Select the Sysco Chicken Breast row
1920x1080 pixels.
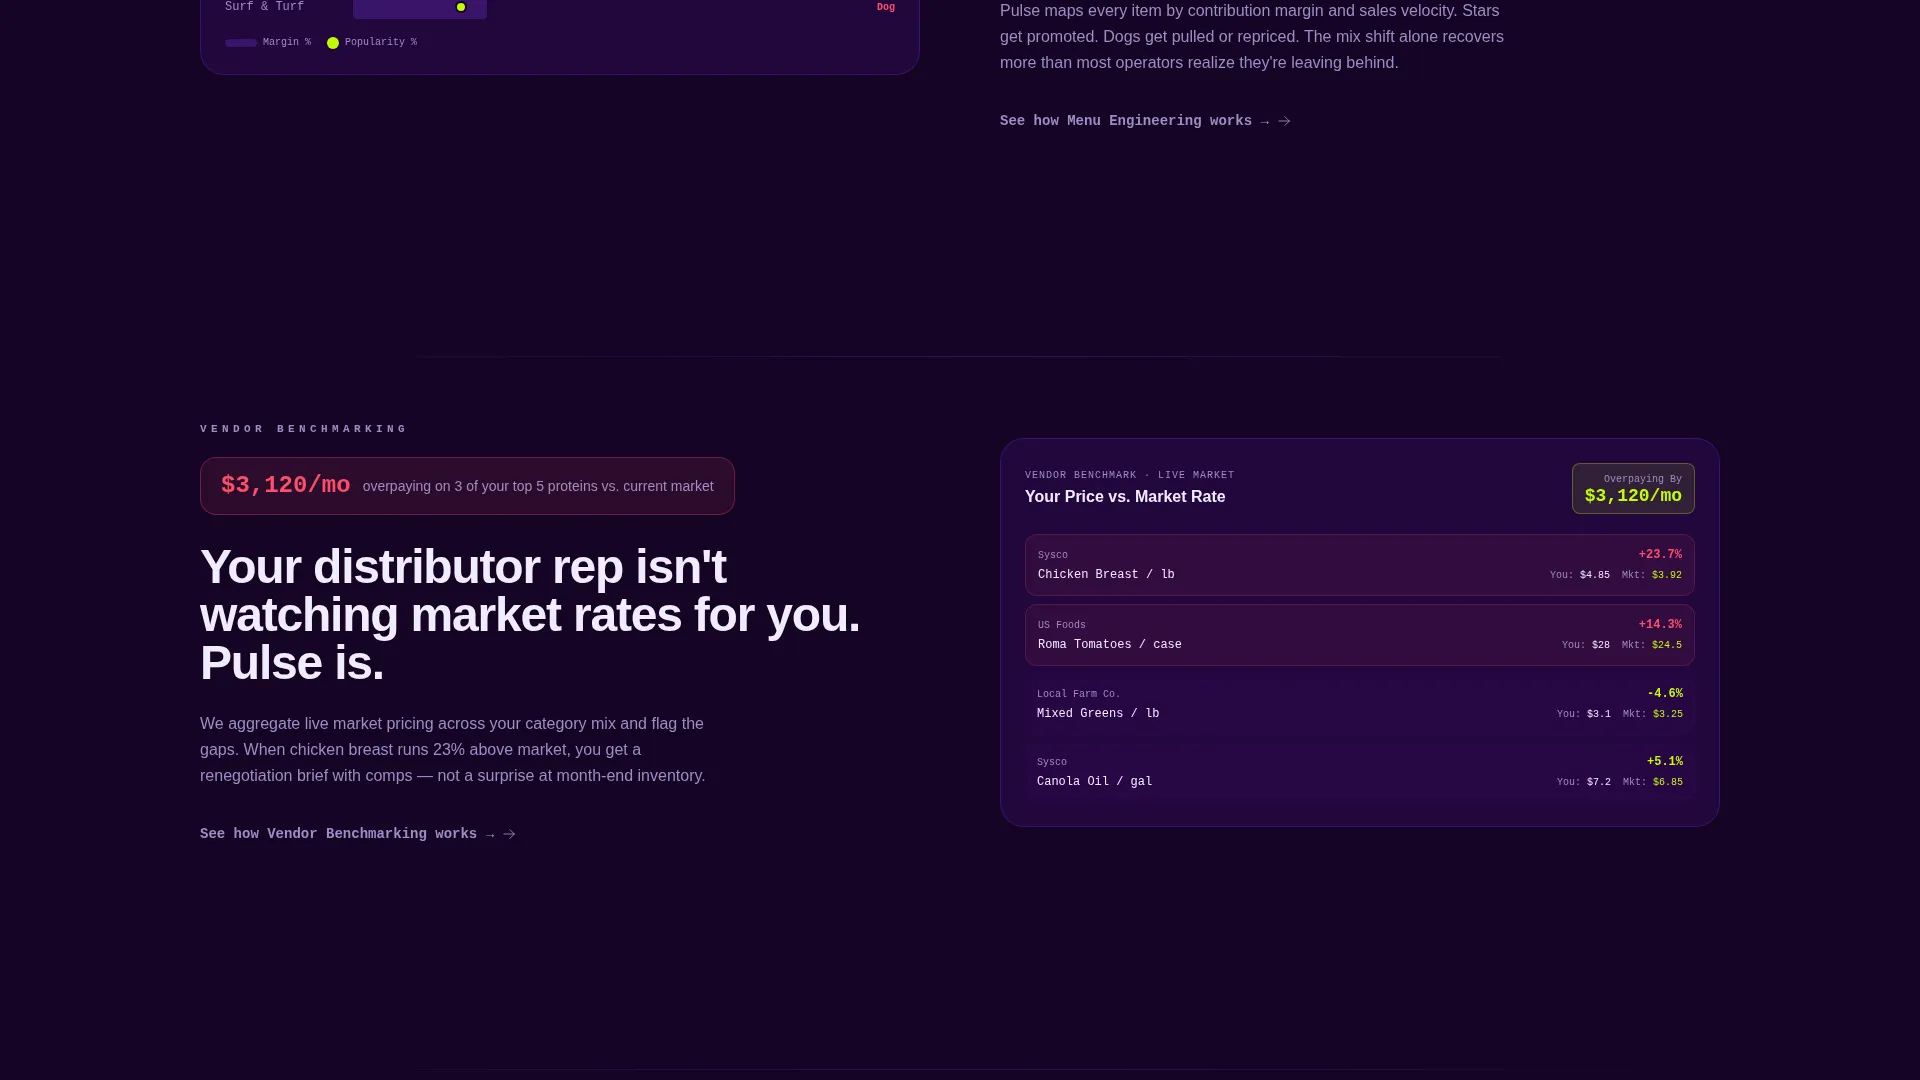click(x=1360, y=565)
